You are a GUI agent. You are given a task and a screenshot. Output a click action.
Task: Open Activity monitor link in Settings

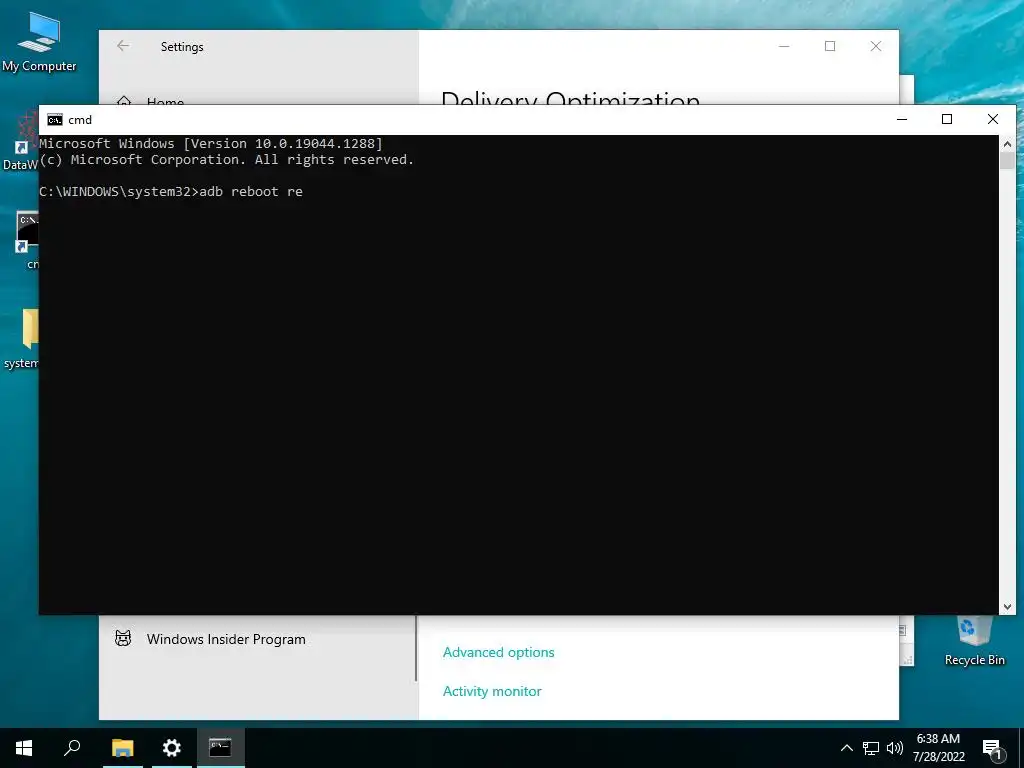(x=492, y=691)
